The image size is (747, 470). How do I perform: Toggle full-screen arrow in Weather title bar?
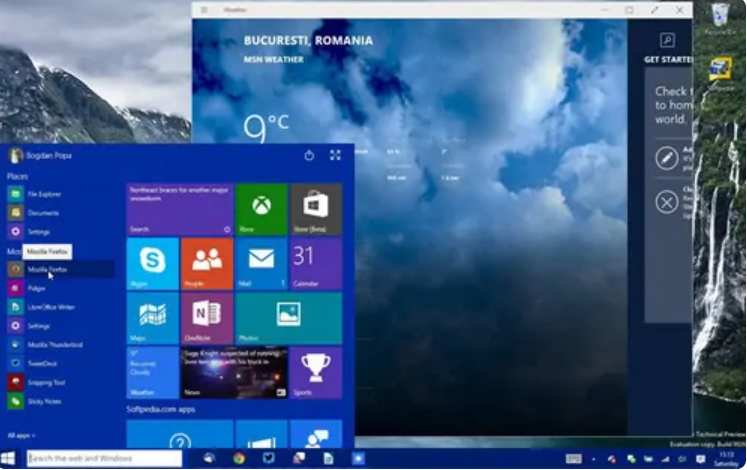655,10
